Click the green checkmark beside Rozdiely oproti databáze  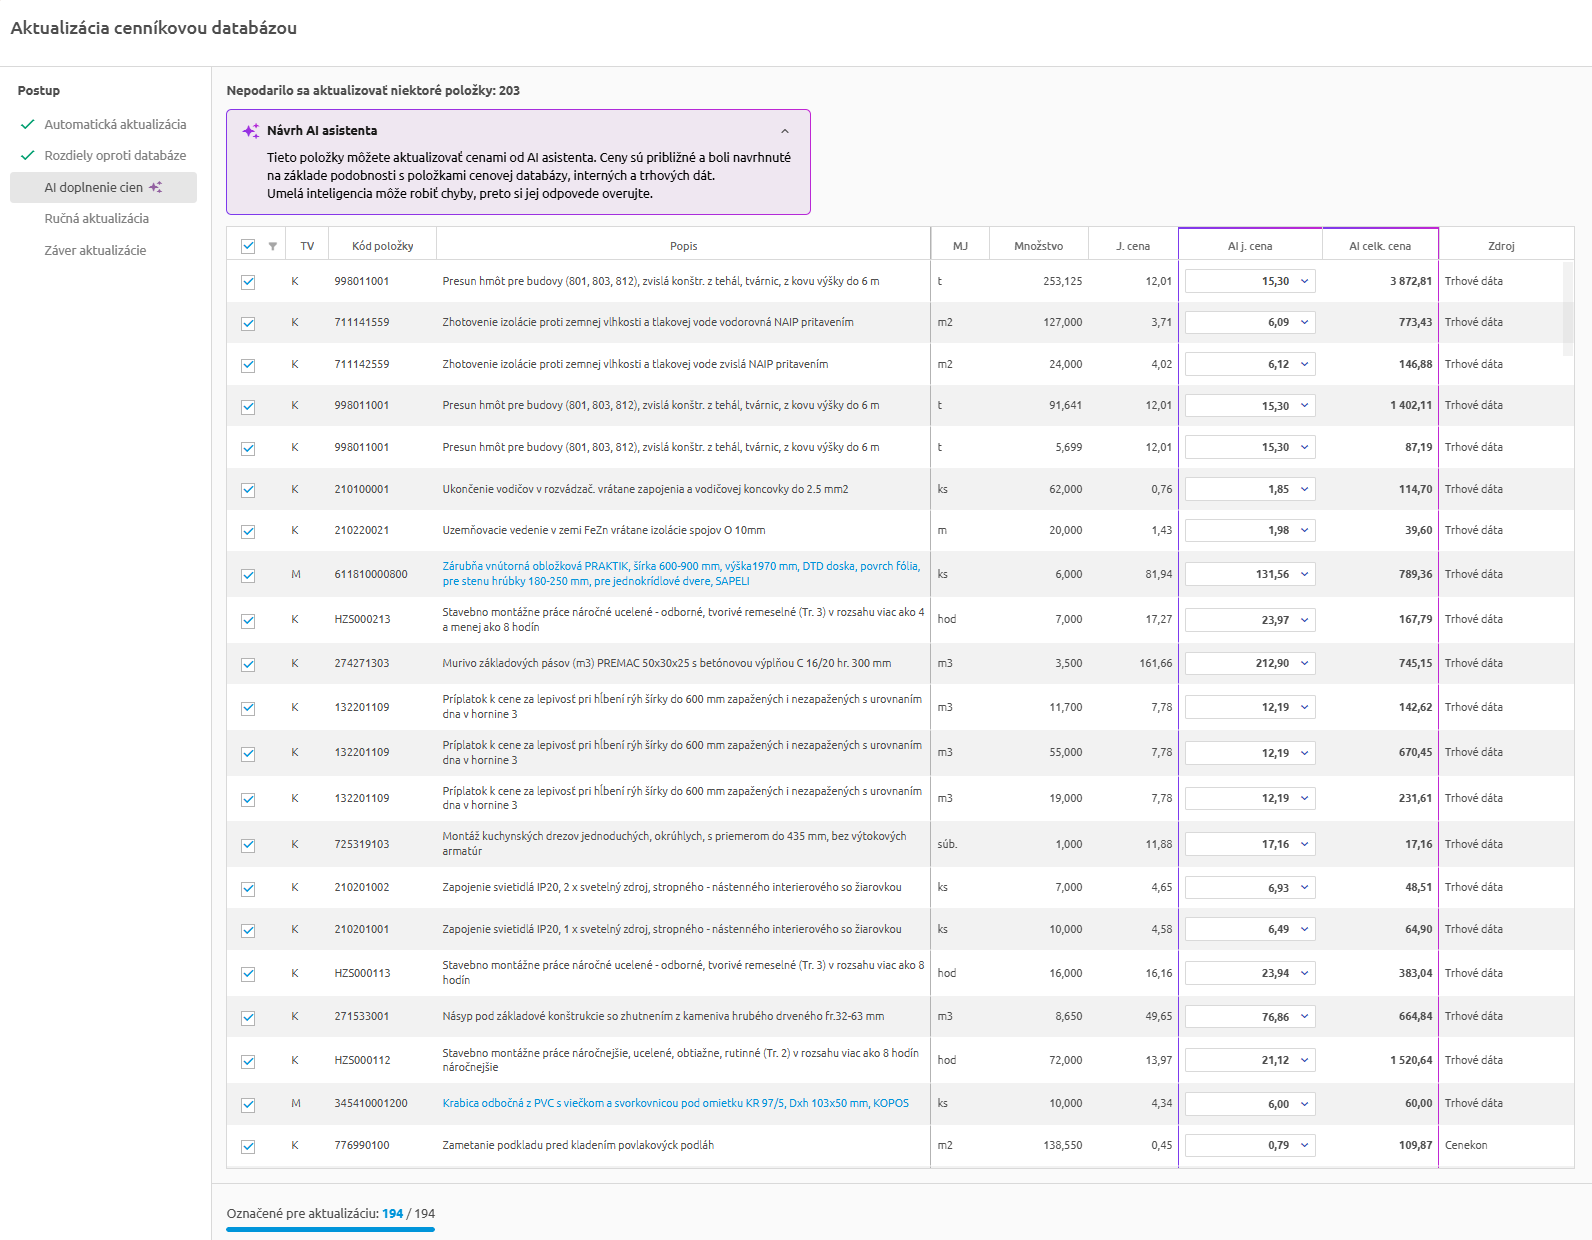(28, 156)
